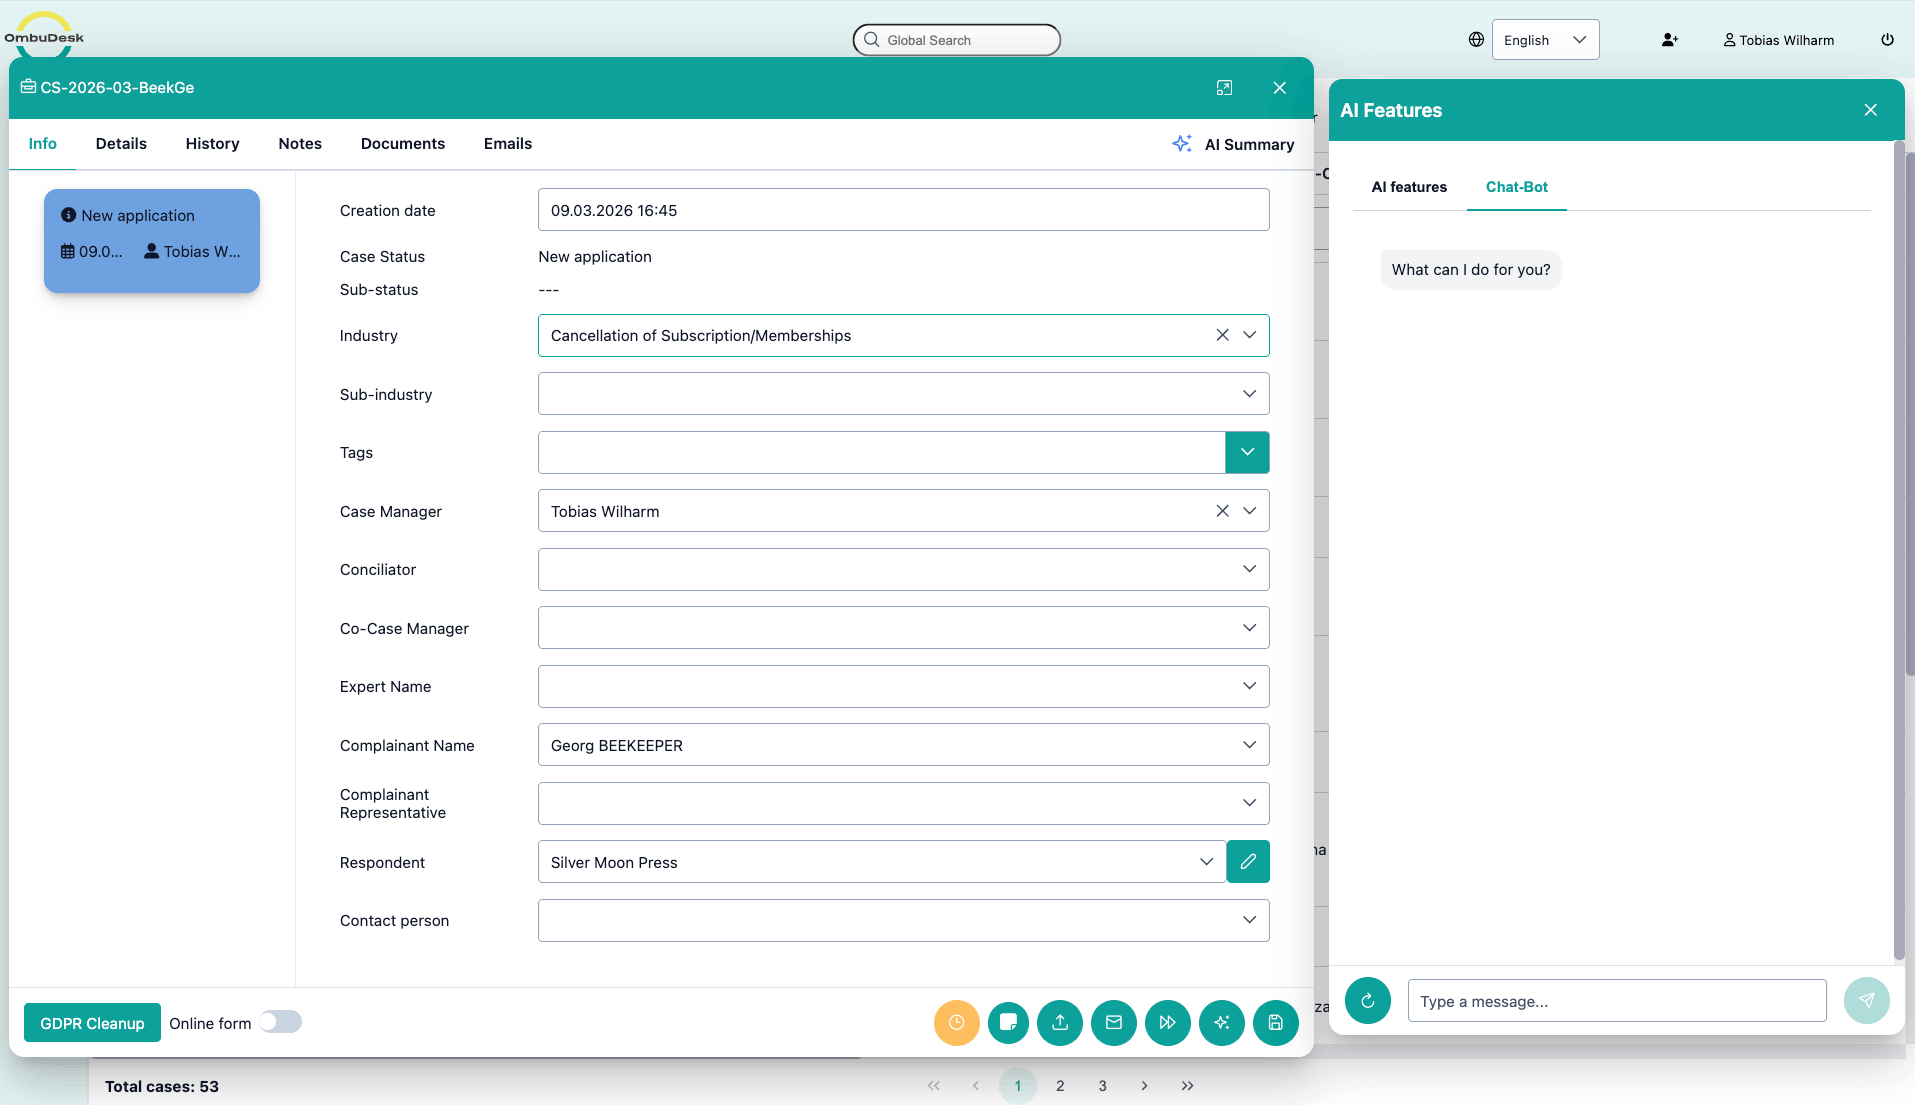The width and height of the screenshot is (1915, 1105).
Task: Click the add user icon in header
Action: click(x=1669, y=40)
